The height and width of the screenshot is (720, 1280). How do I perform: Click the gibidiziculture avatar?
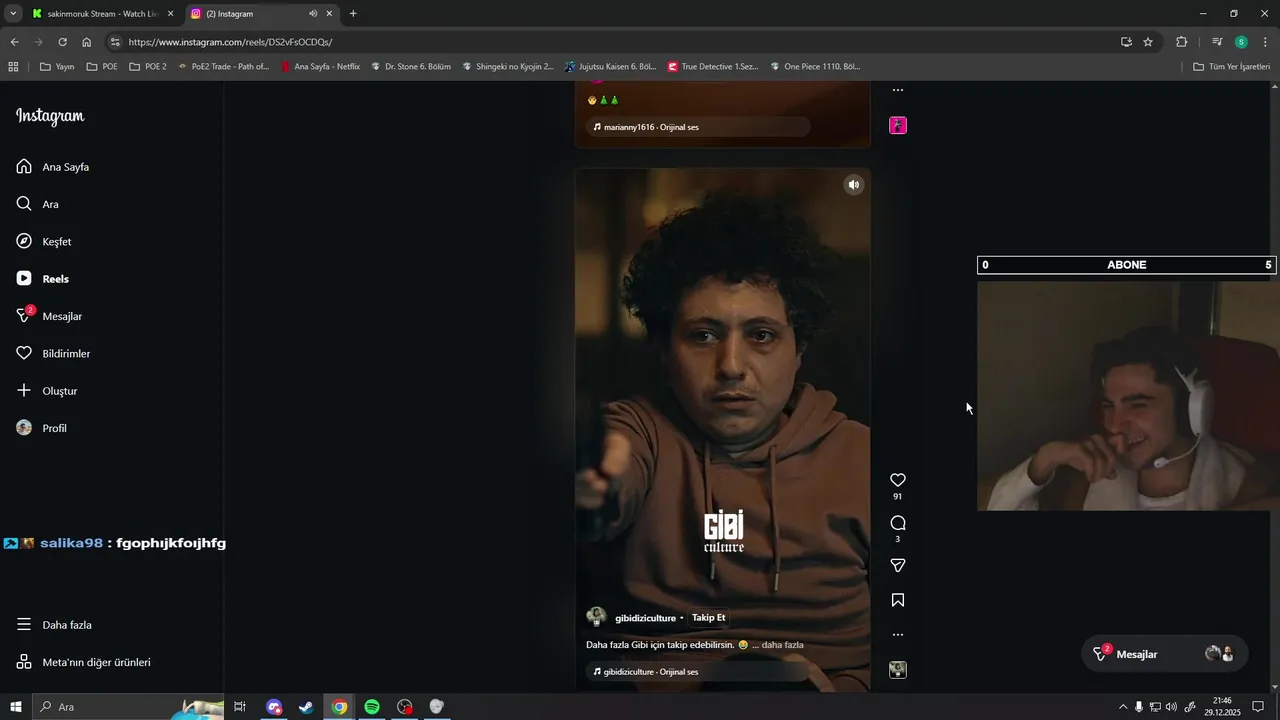click(596, 617)
